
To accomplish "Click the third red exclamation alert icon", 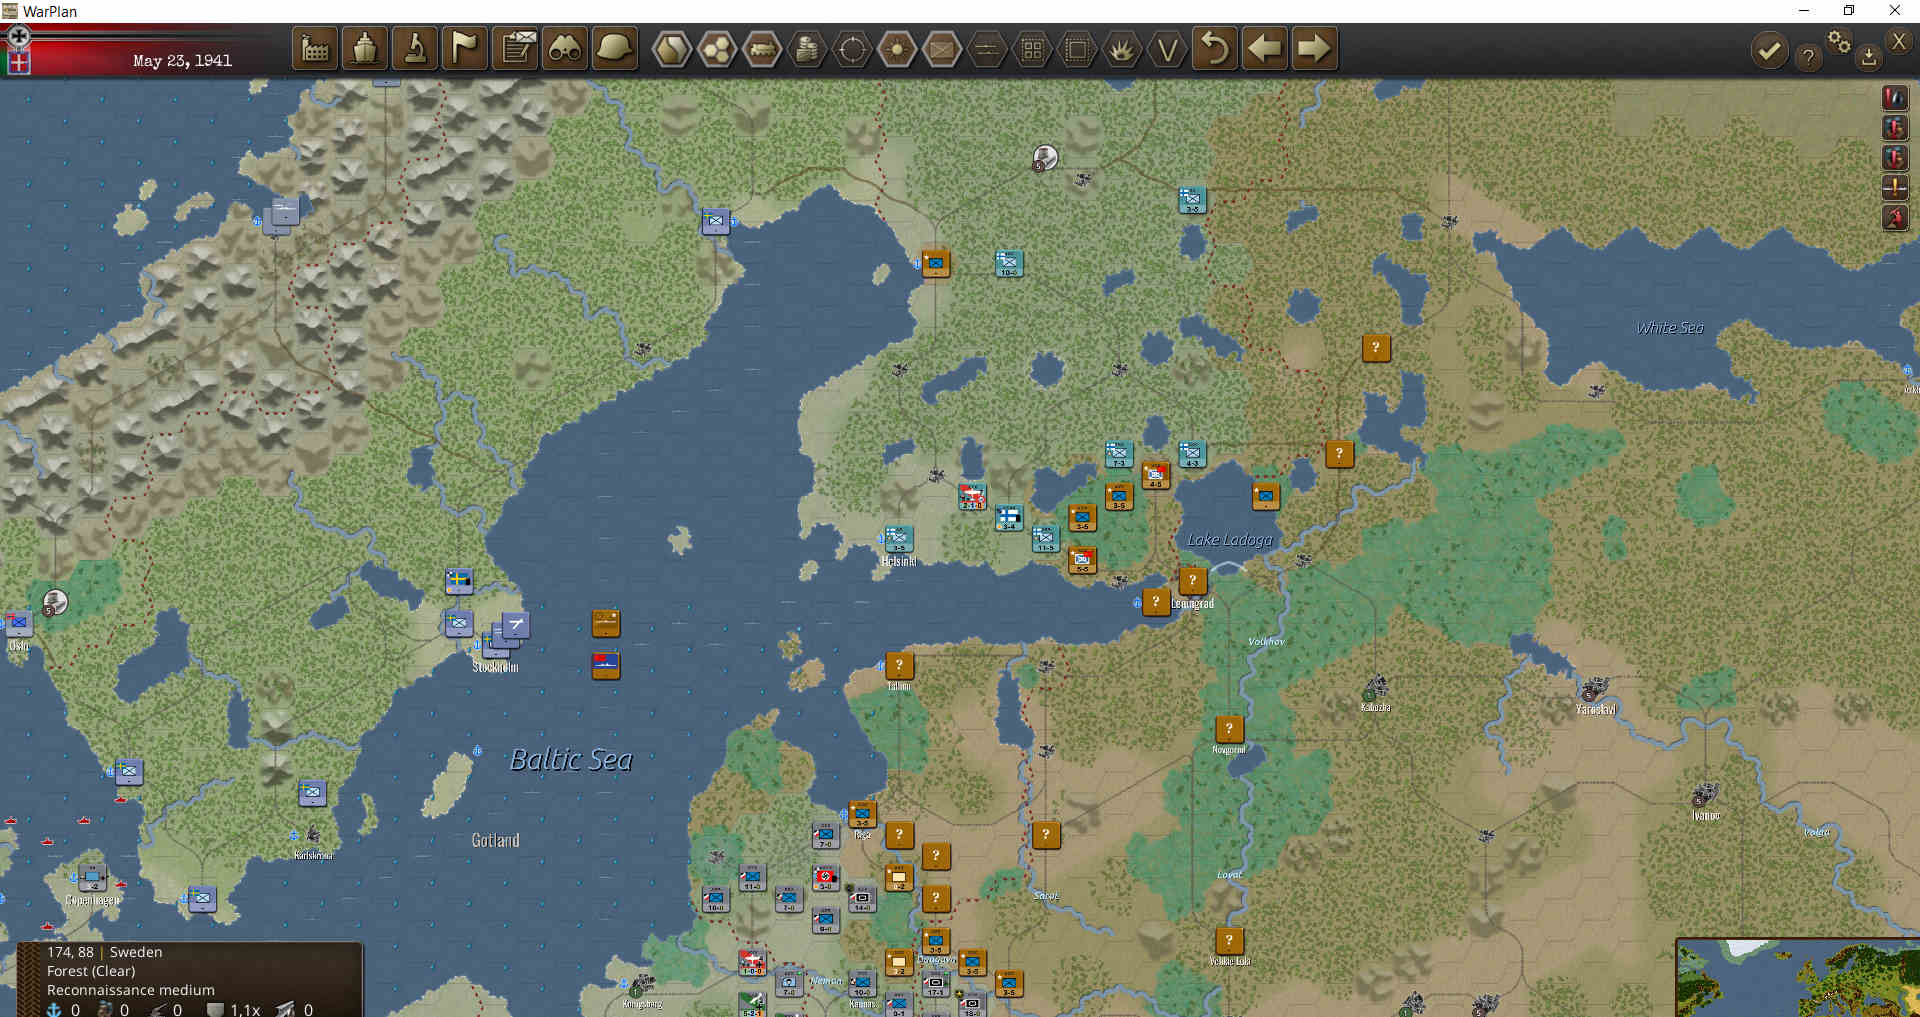I will tap(1895, 157).
